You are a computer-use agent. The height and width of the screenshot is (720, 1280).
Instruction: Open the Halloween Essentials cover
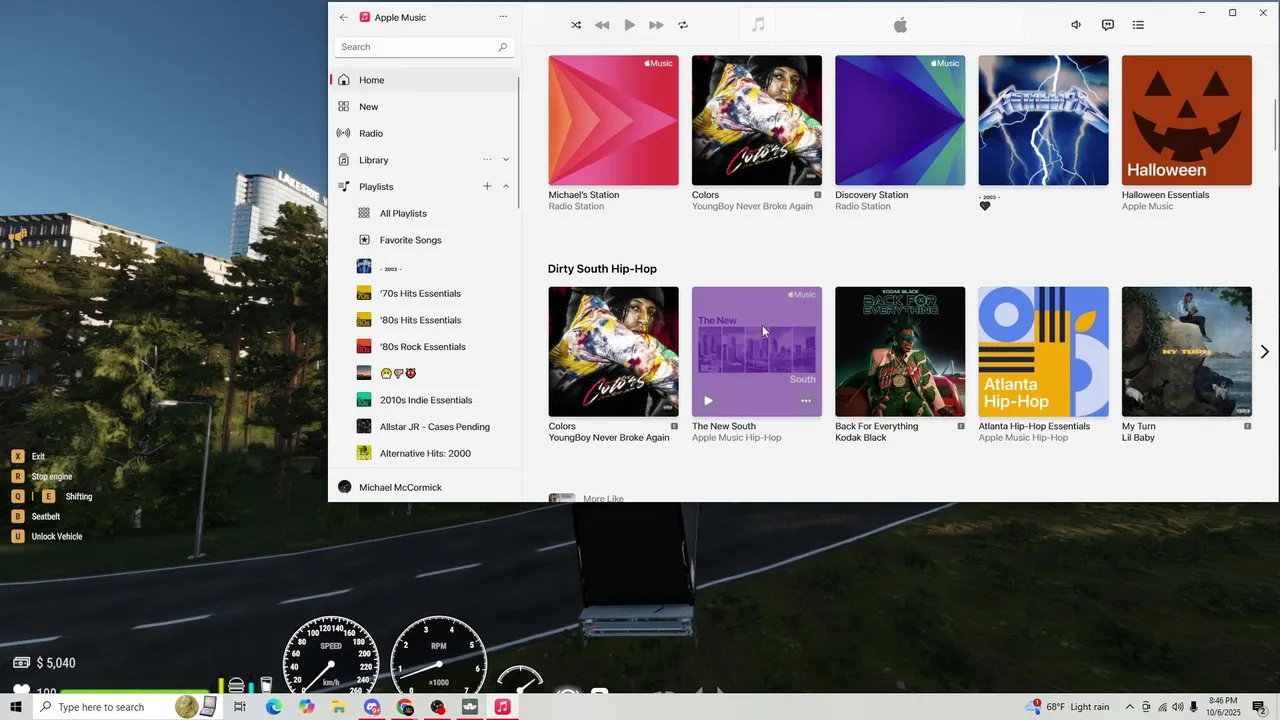[1187, 120]
